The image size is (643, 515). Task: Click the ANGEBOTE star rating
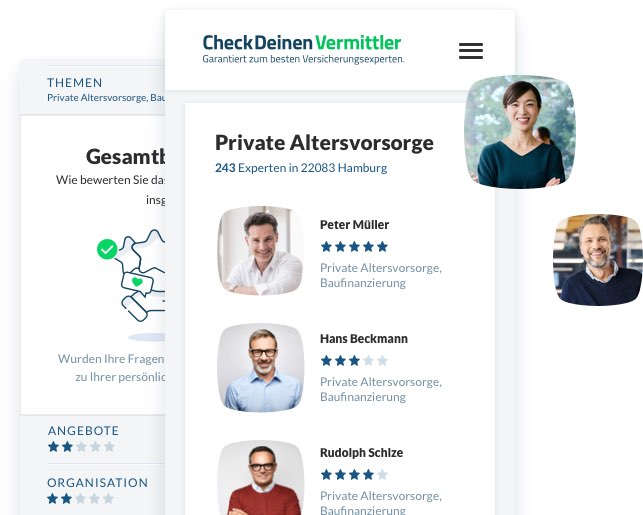(81, 447)
